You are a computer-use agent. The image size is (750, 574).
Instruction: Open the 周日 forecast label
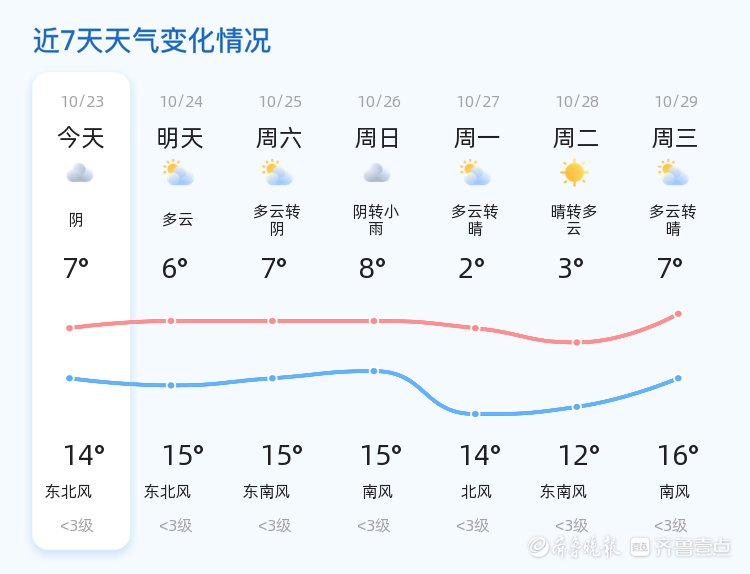click(x=378, y=138)
